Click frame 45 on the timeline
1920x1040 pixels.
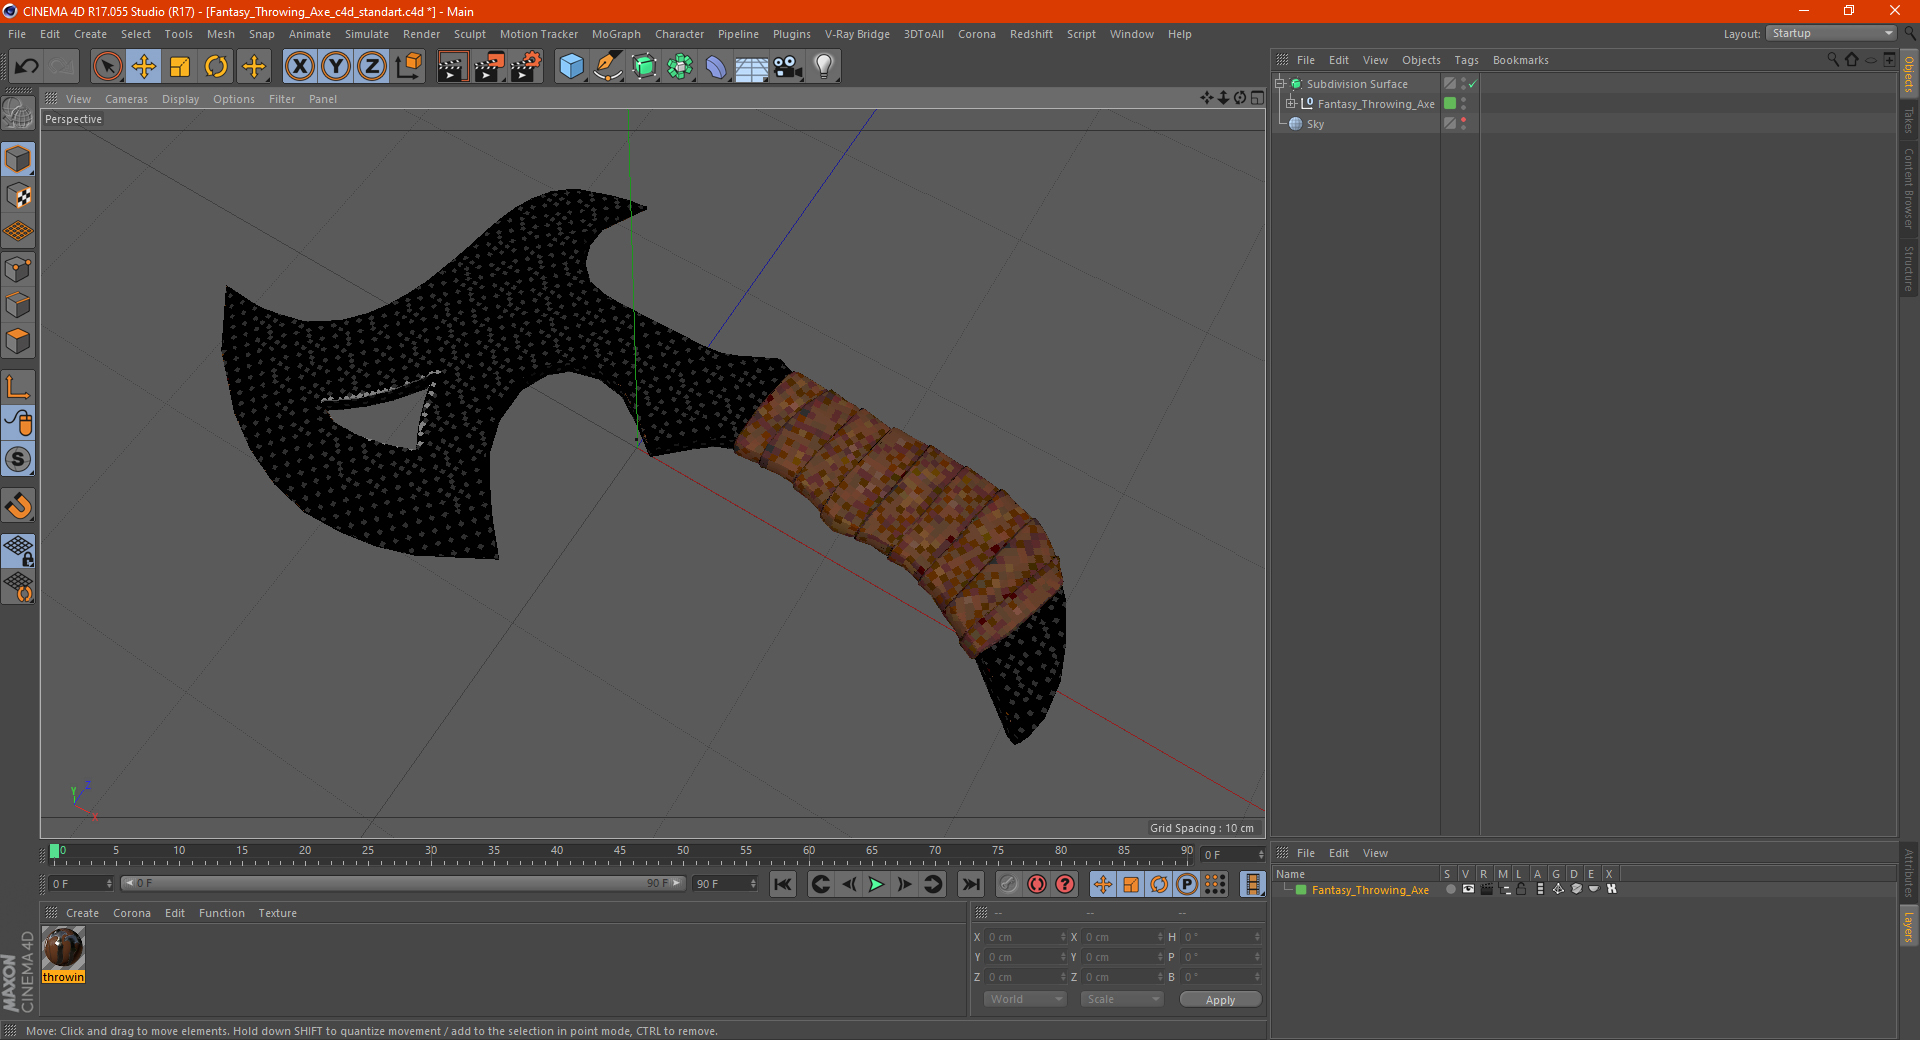pos(620,851)
